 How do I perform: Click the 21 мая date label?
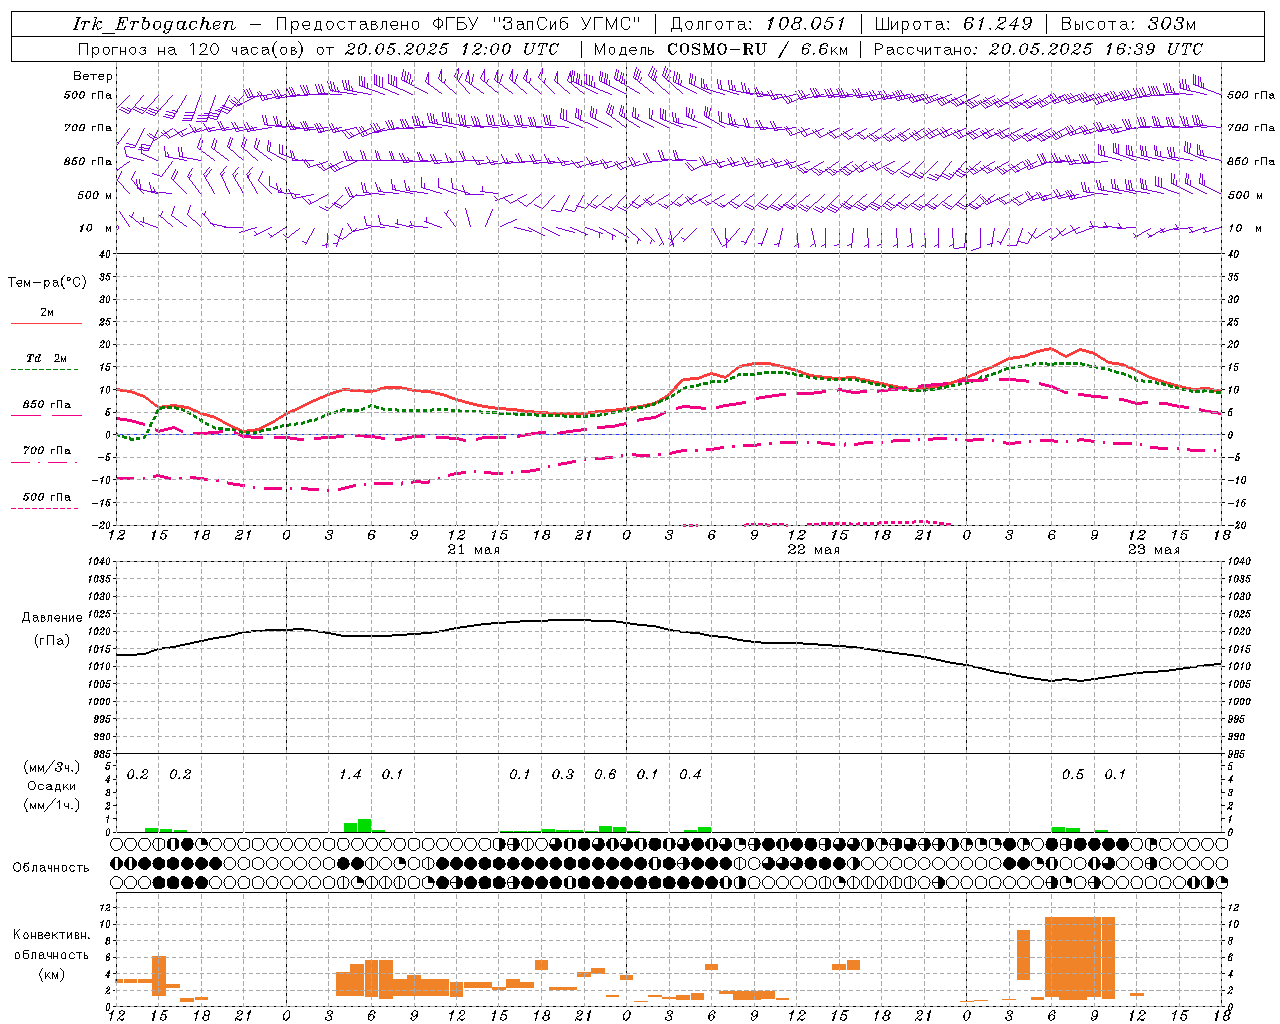point(473,550)
